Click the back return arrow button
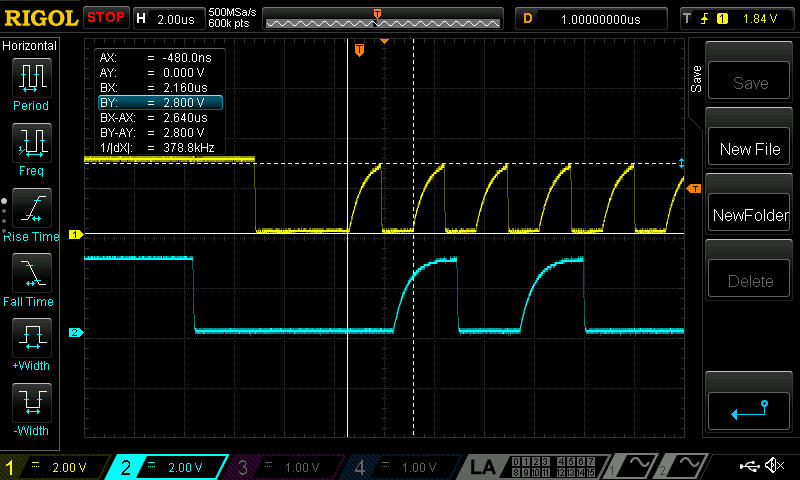Viewport: 800px width, 480px height. 749,411
